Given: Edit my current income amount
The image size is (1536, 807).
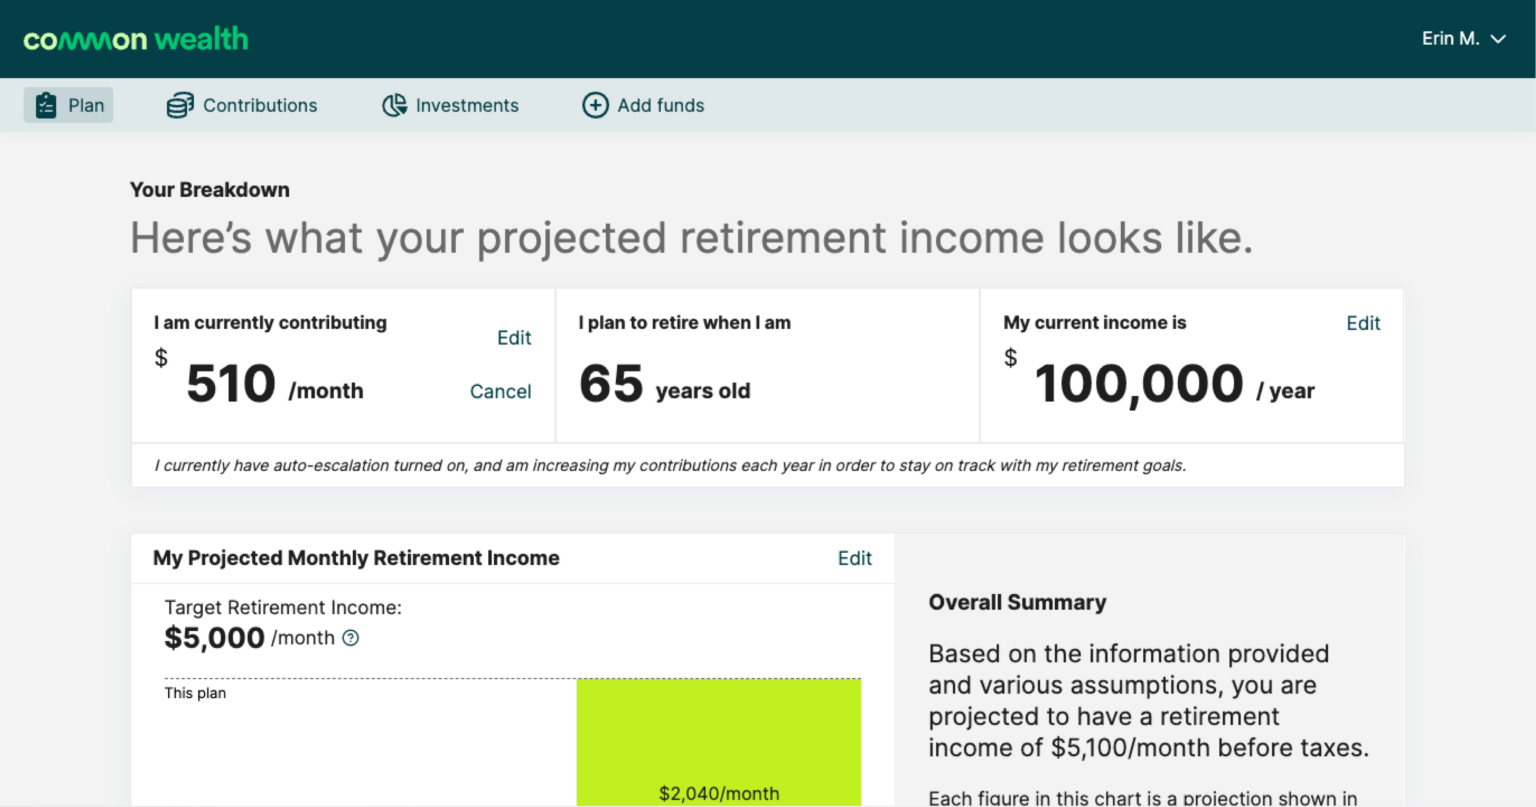Looking at the screenshot, I should tap(1363, 323).
